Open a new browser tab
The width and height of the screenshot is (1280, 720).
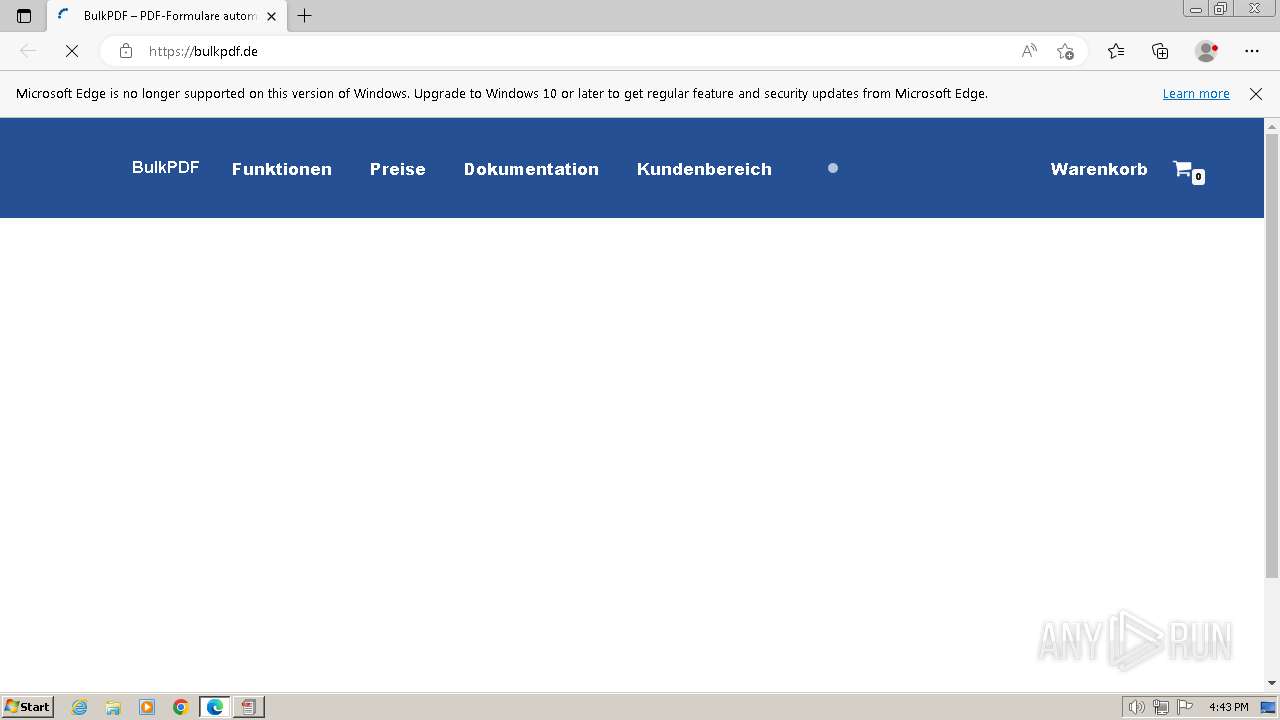pyautogui.click(x=305, y=16)
